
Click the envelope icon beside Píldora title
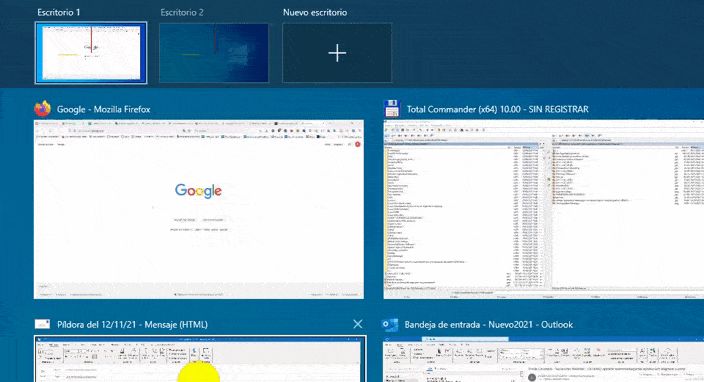(x=42, y=324)
